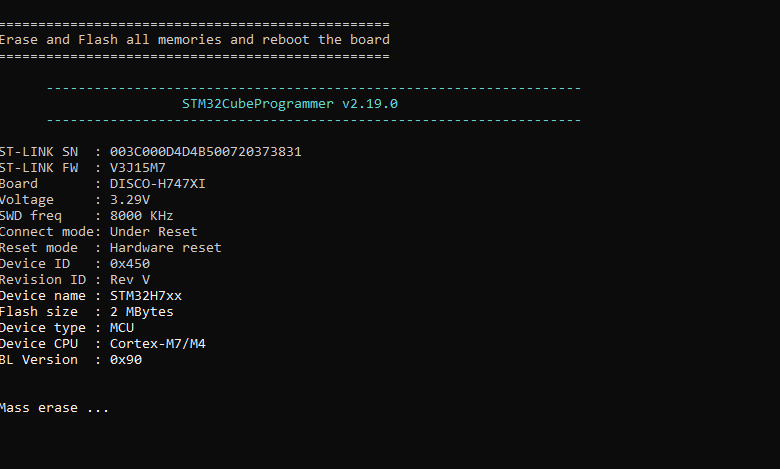Click the STM32CubeProgrammer v2.19.0 title text
Screen dimensions: 780x469
[x=292, y=103]
